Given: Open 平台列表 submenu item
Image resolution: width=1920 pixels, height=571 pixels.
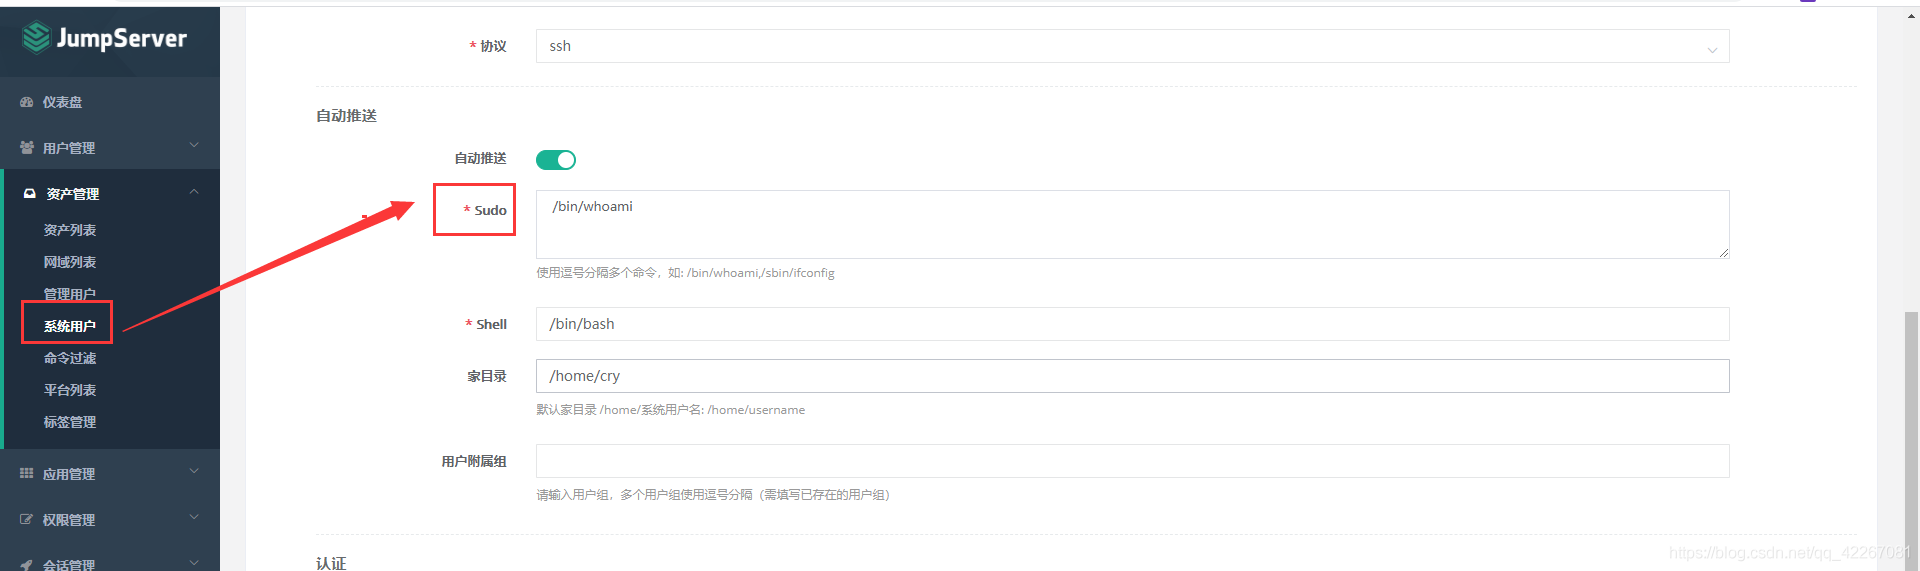Looking at the screenshot, I should [x=70, y=390].
